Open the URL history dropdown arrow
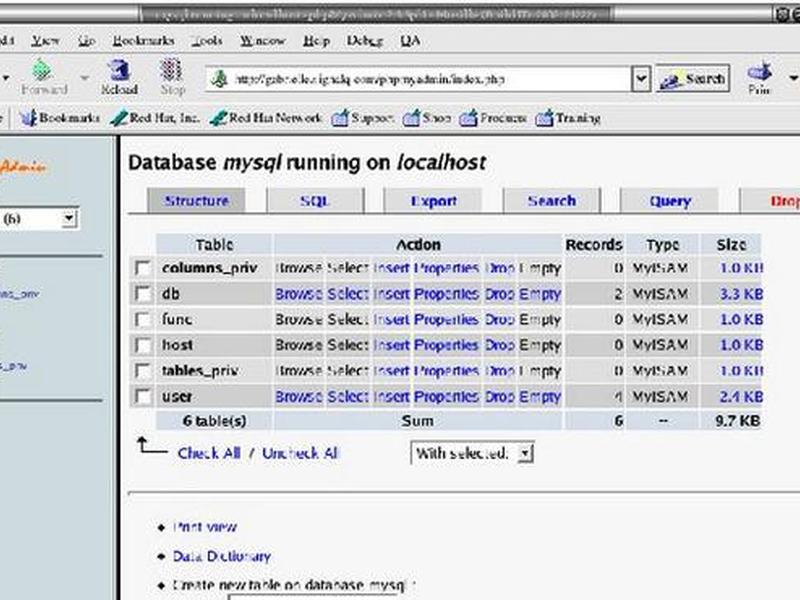This screenshot has height=600, width=800. [x=641, y=79]
